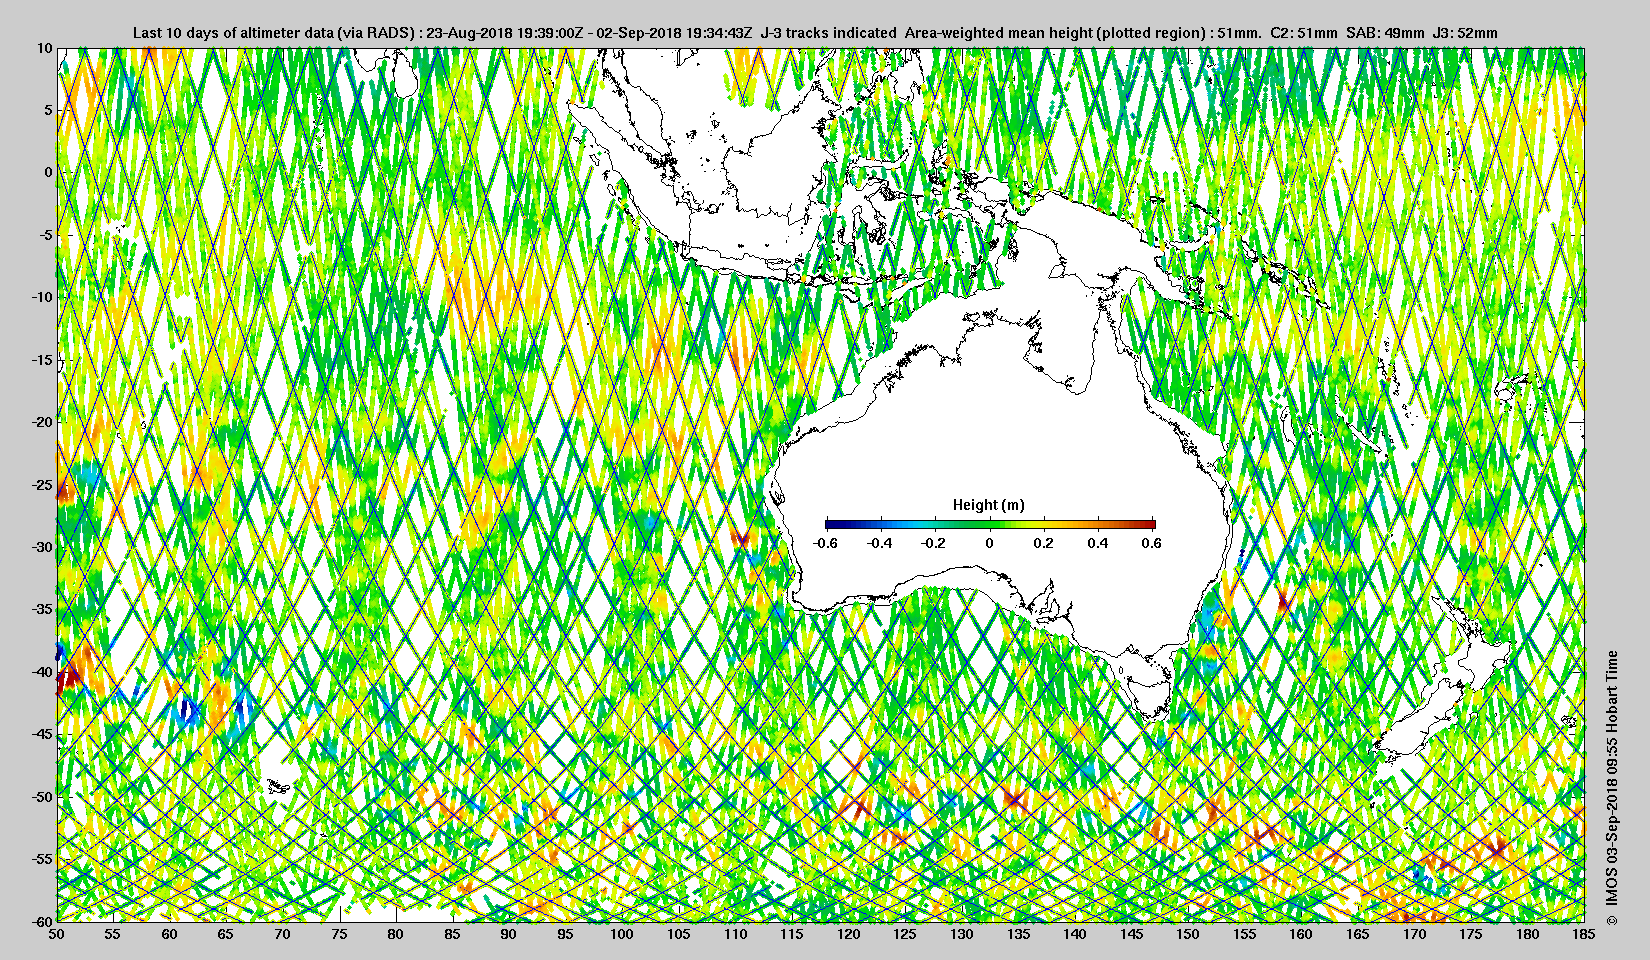Click the '-0.4' tick on the colorbar
1650x960 pixels.
[x=879, y=543]
